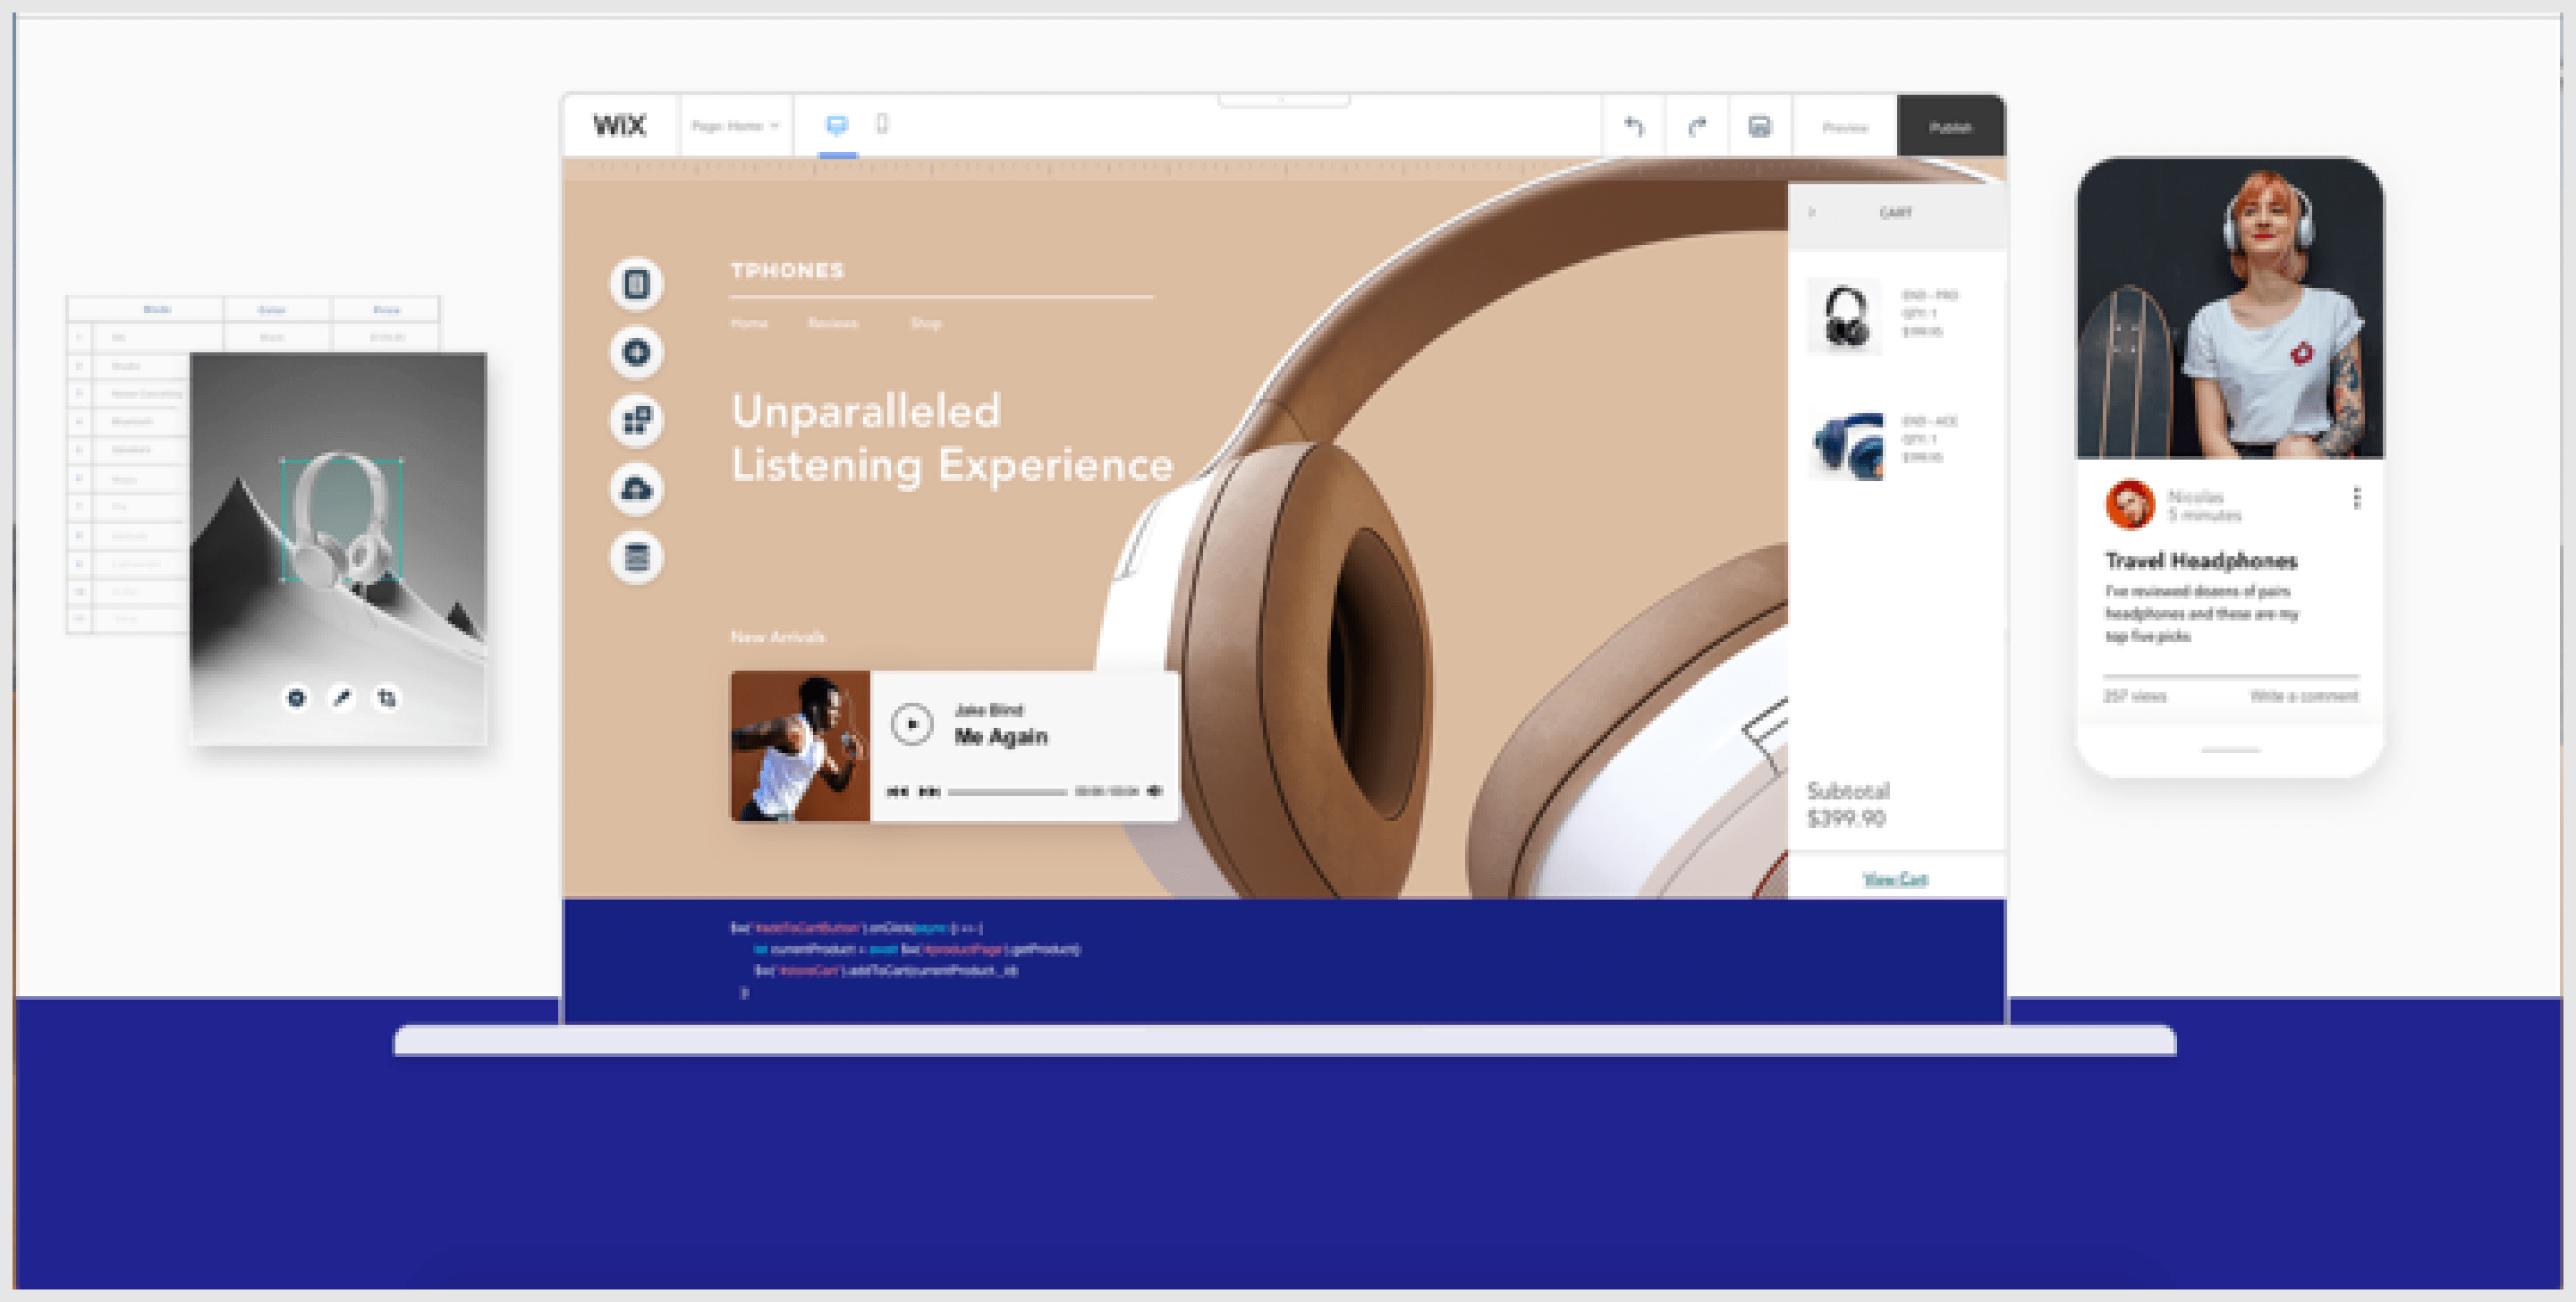
Task: Click the music player progress bar
Action: [x=1007, y=792]
